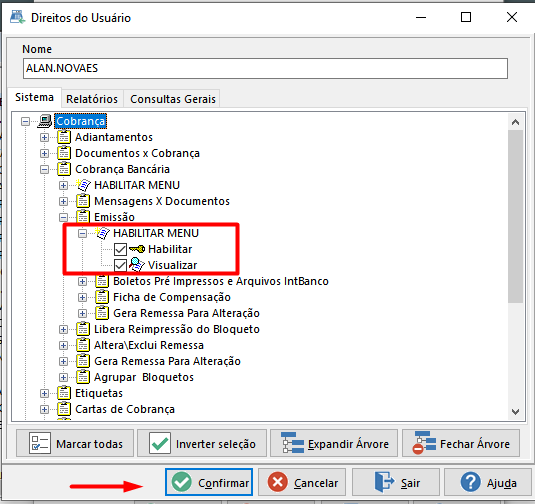Expand the Mensagens X Documentos node
This screenshot has width=535, height=504.
(x=63, y=201)
